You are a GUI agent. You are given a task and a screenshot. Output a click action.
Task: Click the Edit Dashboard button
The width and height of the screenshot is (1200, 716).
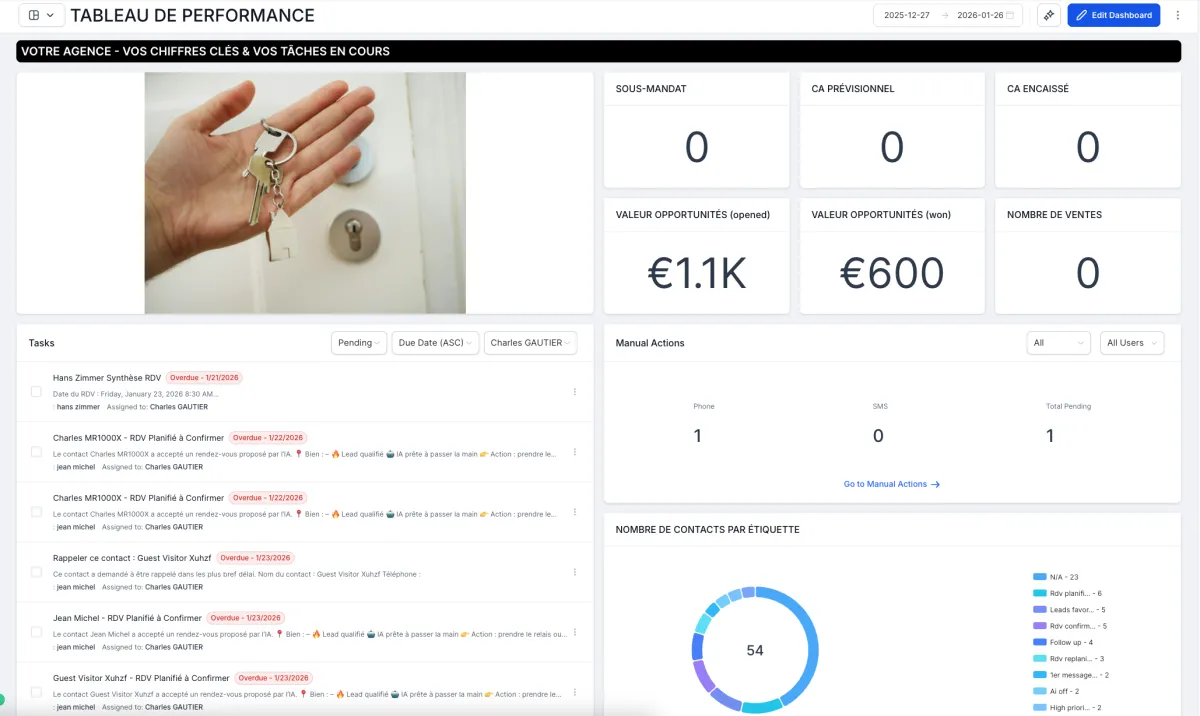(x=1114, y=15)
